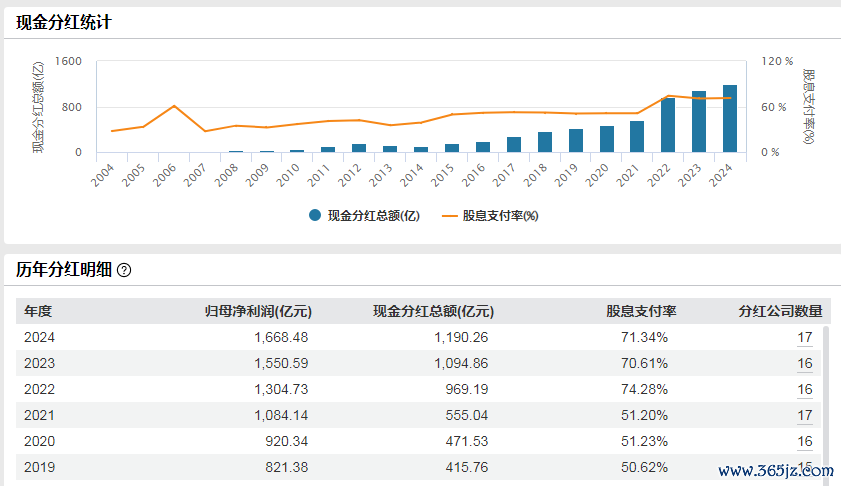Click the 2006 peak on the orange line
The width and height of the screenshot is (841, 486).
click(174, 106)
